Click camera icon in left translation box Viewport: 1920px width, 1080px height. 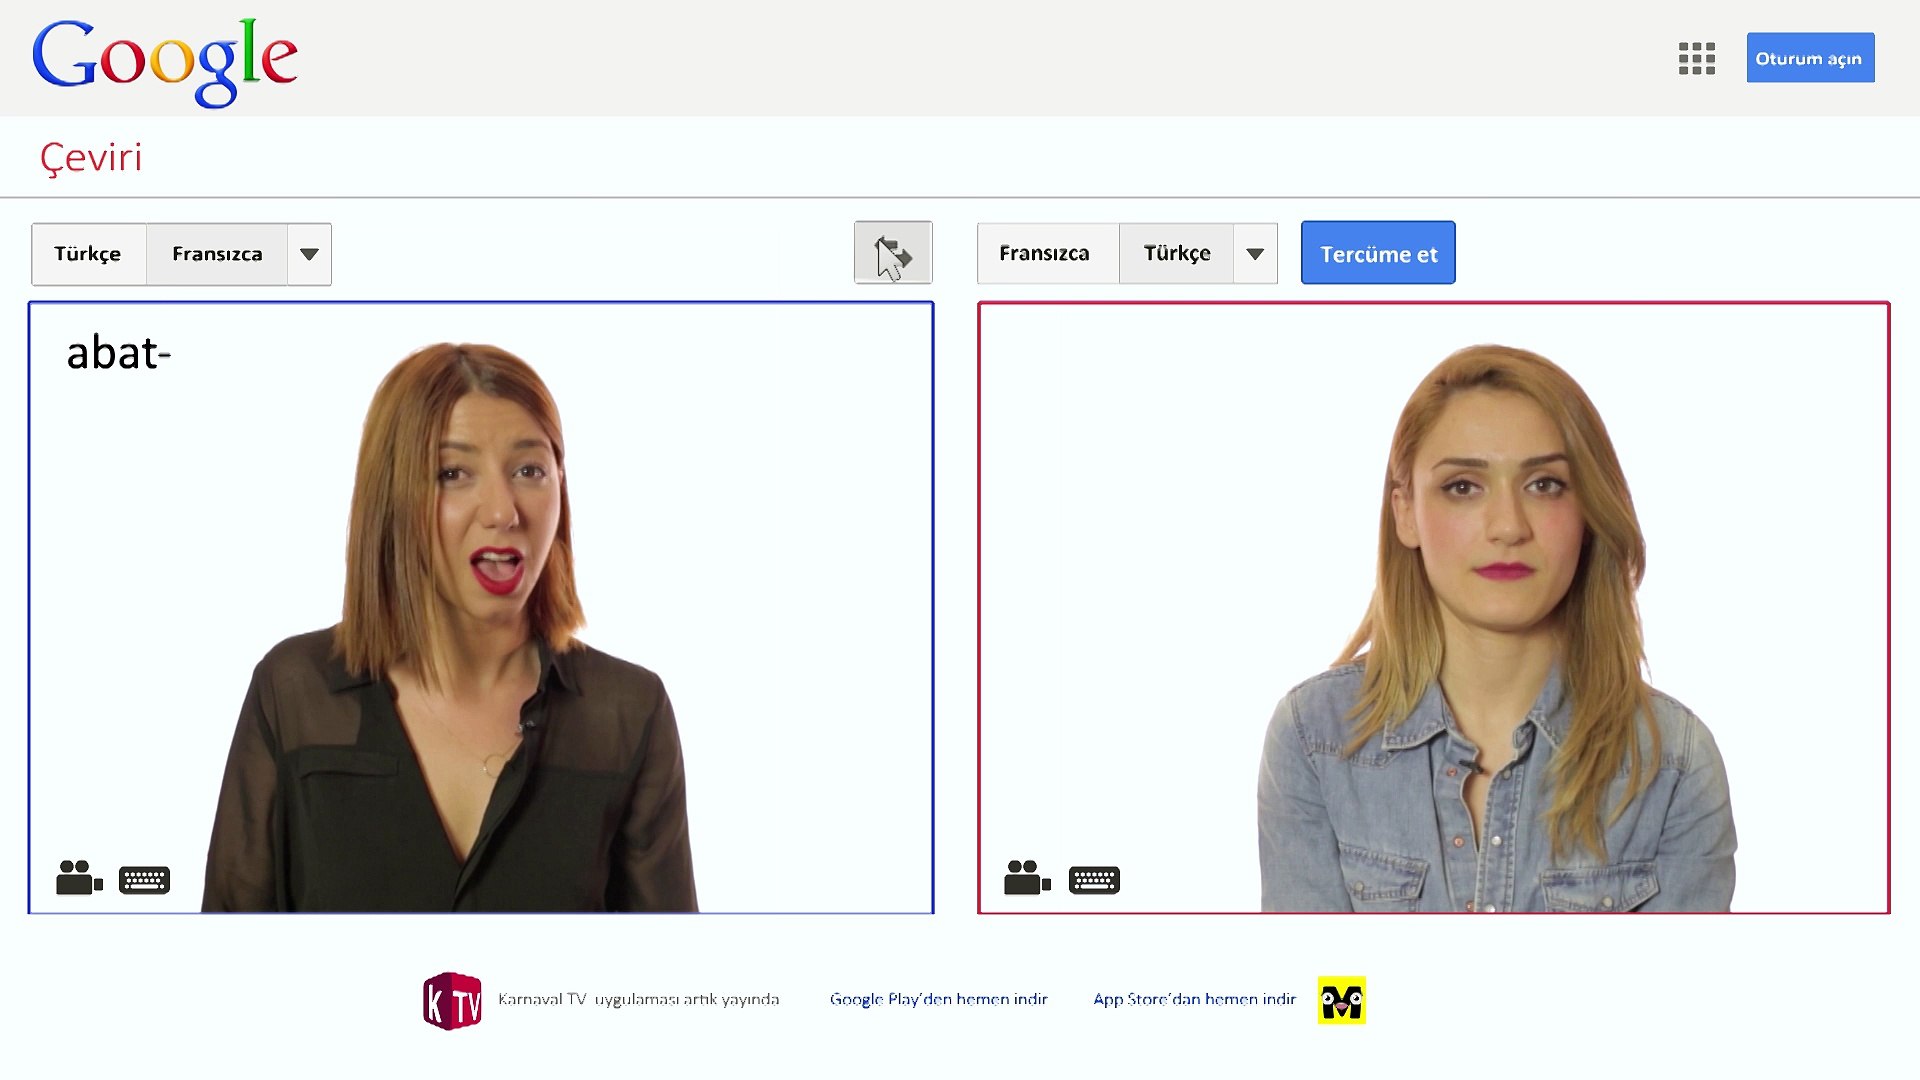tap(79, 878)
